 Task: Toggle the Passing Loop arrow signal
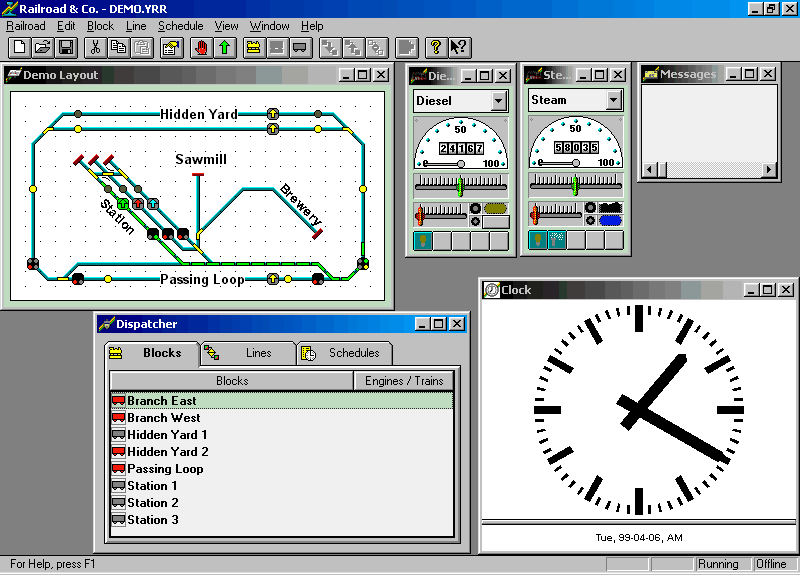pos(273,279)
